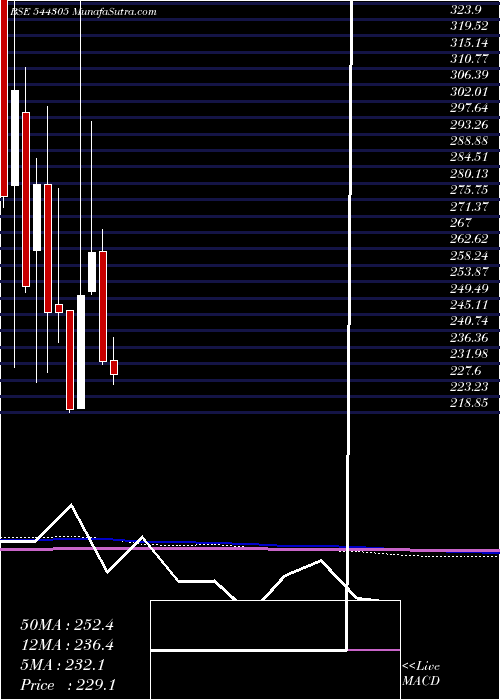Click the BSE 544305 MunafaSutra.com title text
Image resolution: width=500 pixels, height=700 pixels.
[x=83, y=12]
